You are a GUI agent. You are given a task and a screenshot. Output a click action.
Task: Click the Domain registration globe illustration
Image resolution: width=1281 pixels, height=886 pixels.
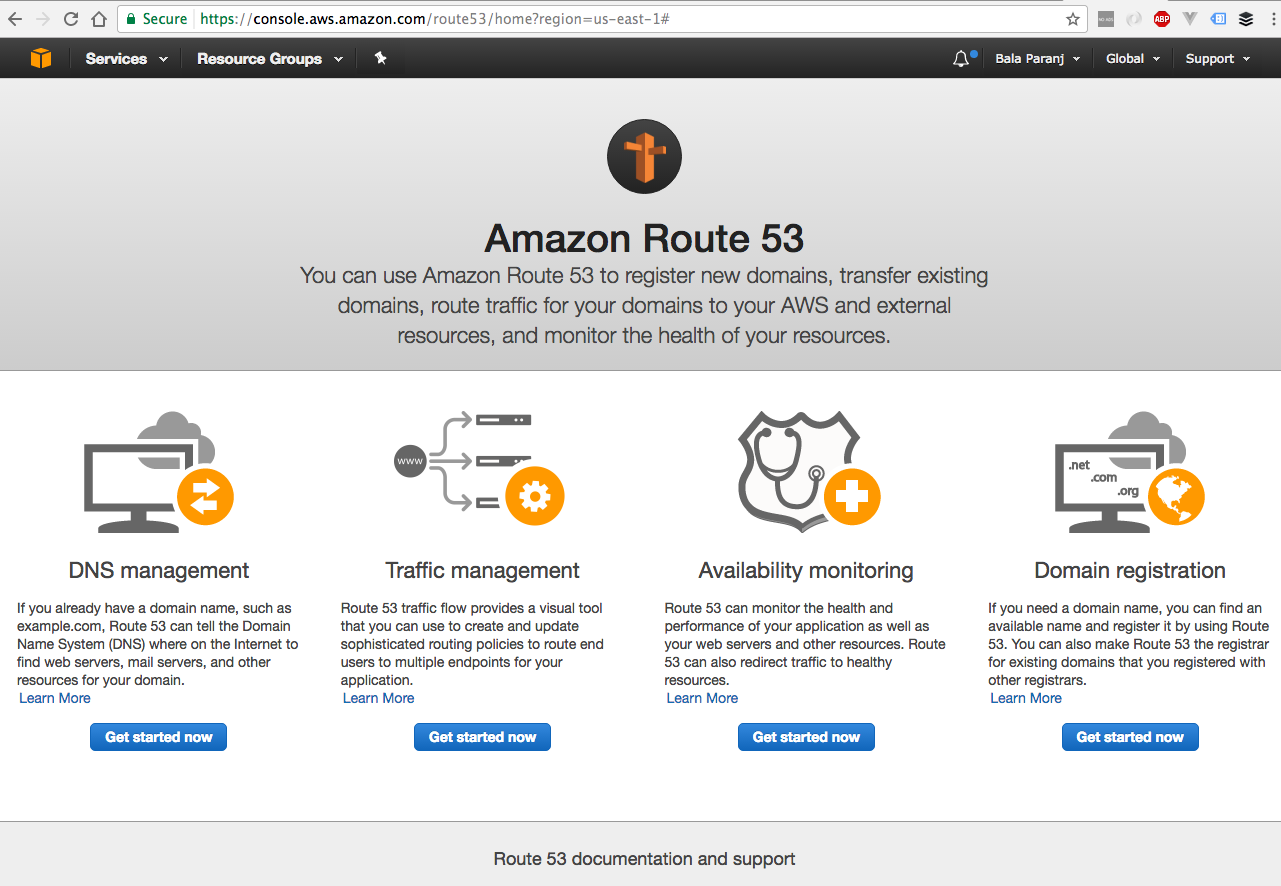click(x=1130, y=472)
